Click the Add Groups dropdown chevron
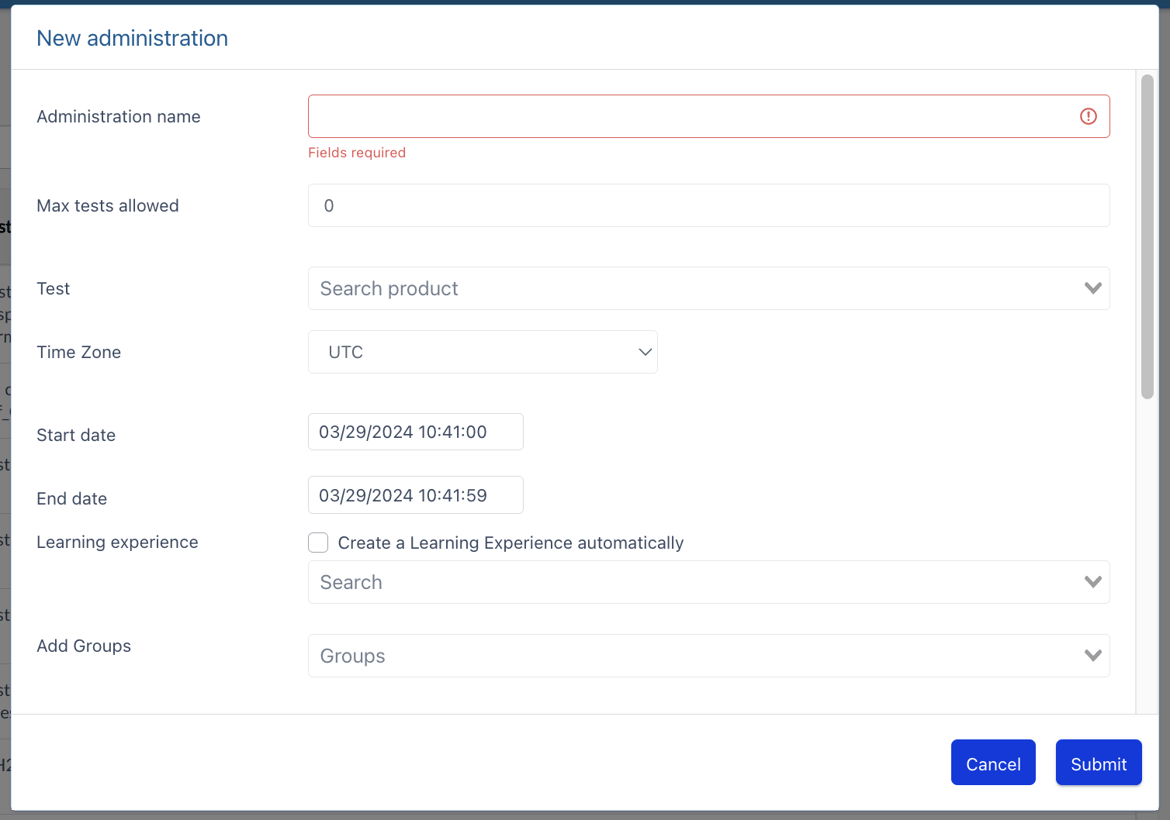1170x820 pixels. tap(1092, 655)
